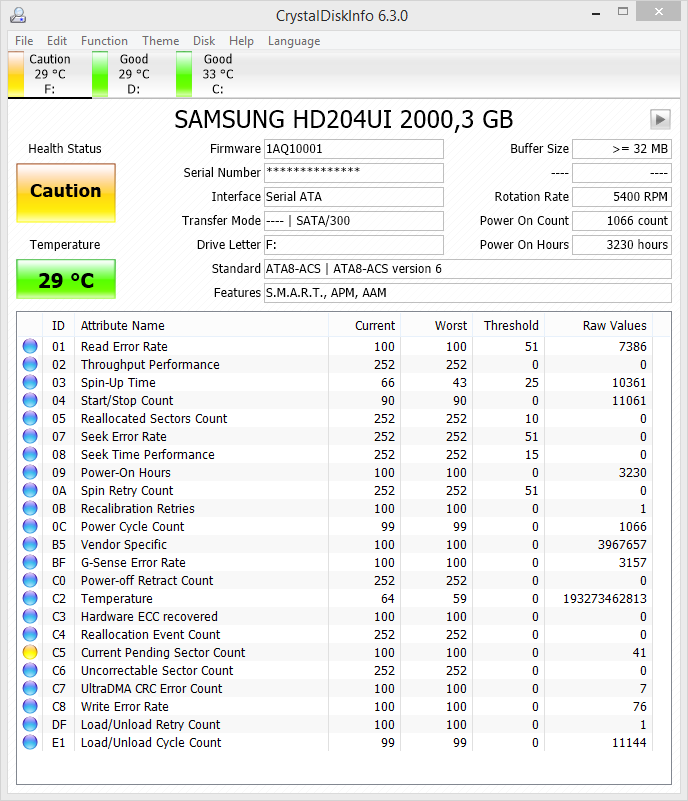
Task: Click raw value 193273462813 in Temperature row
Action: (x=605, y=599)
